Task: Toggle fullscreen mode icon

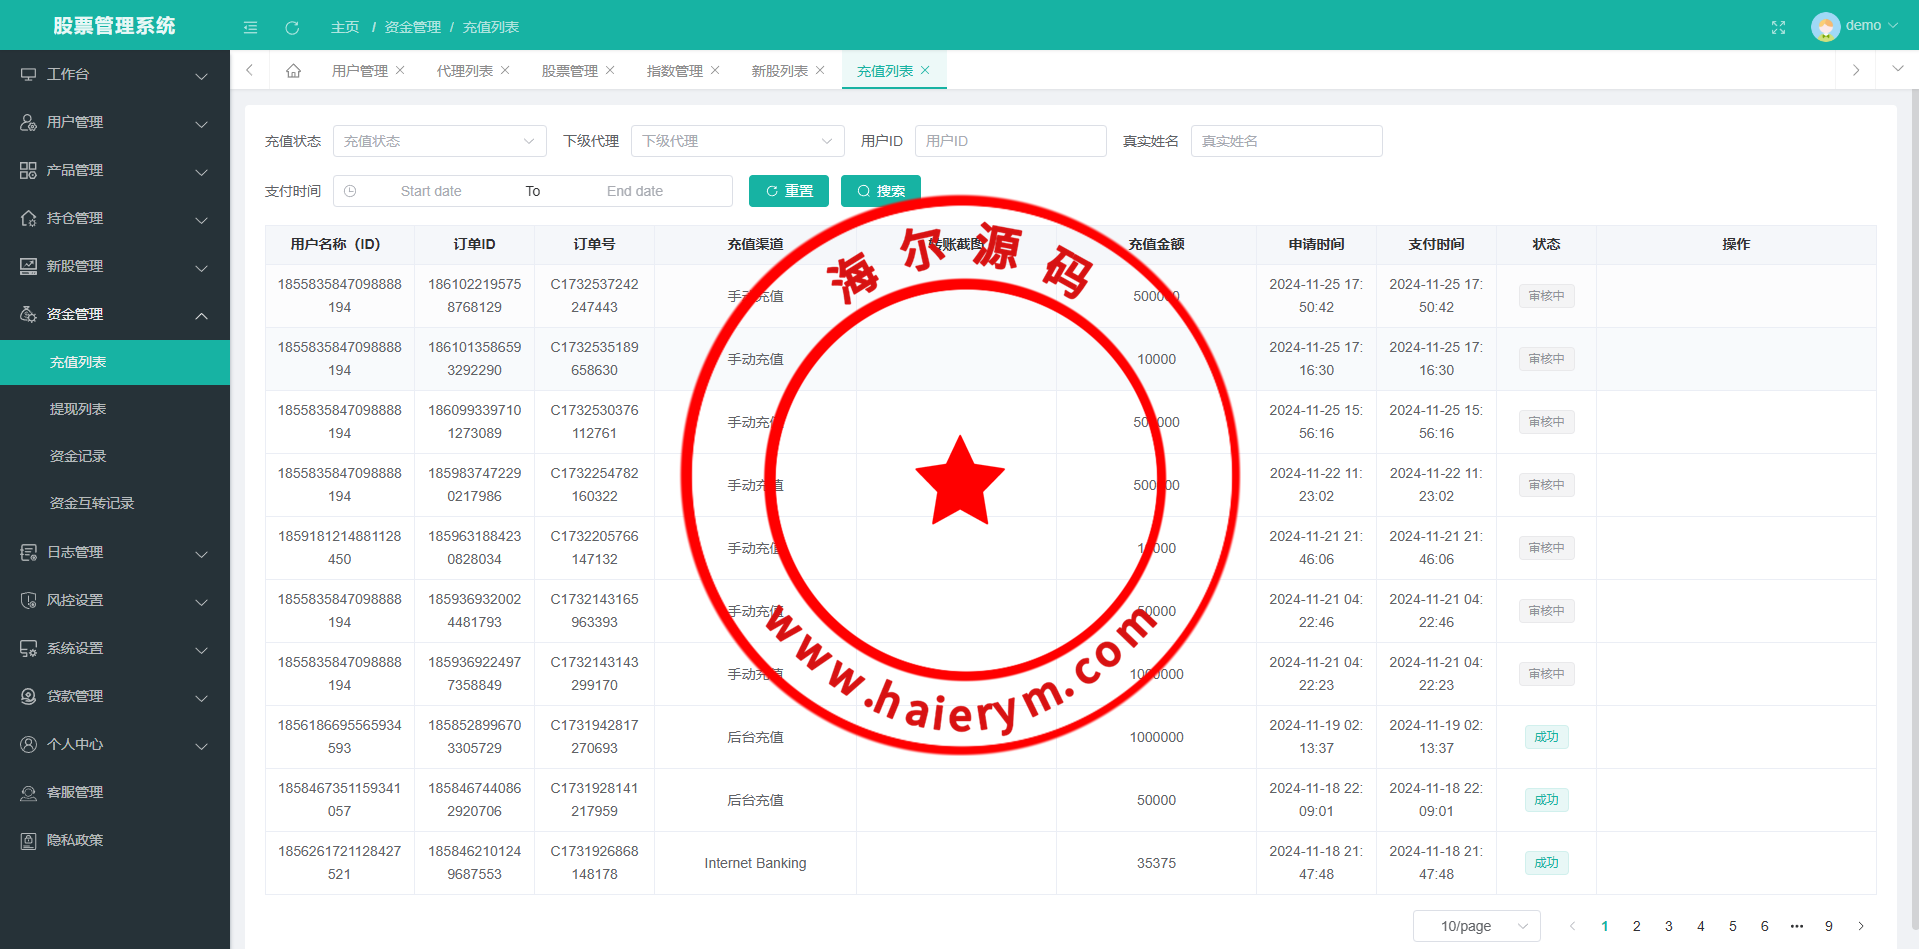Action: [1778, 27]
